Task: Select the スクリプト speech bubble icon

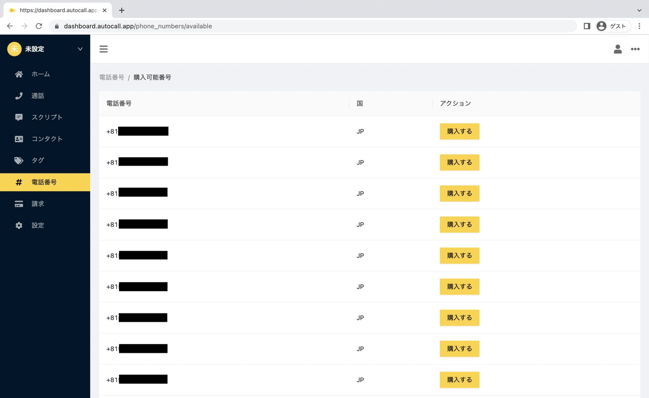Action: pos(19,117)
